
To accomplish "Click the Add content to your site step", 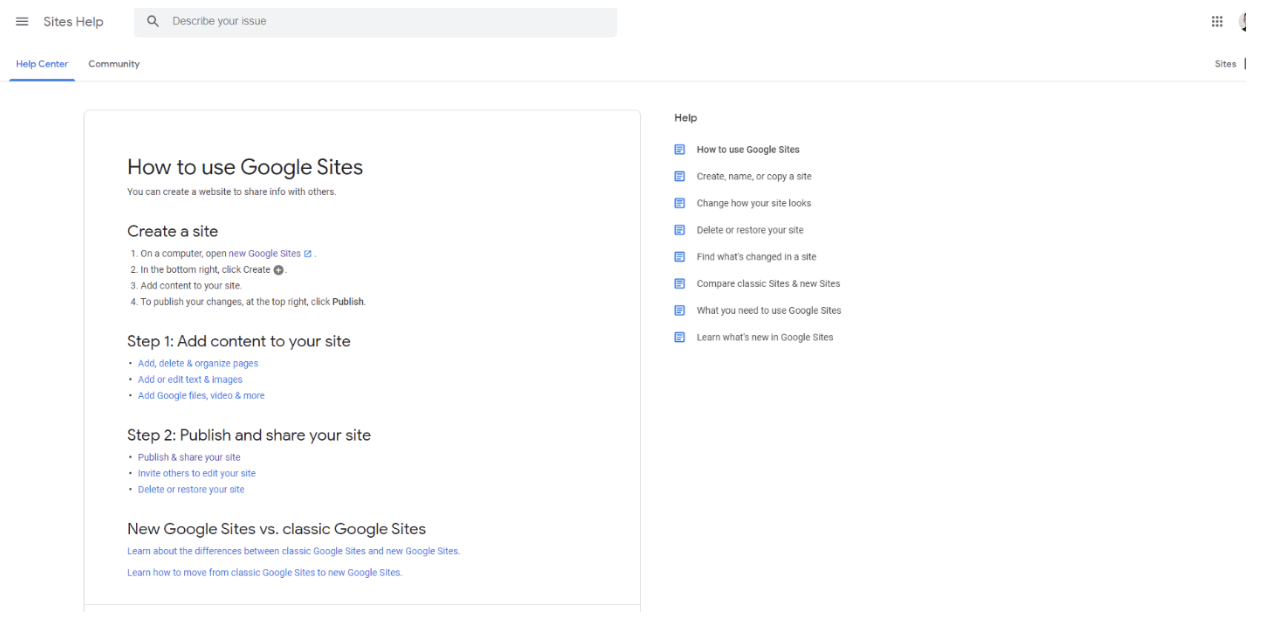I will 191,286.
